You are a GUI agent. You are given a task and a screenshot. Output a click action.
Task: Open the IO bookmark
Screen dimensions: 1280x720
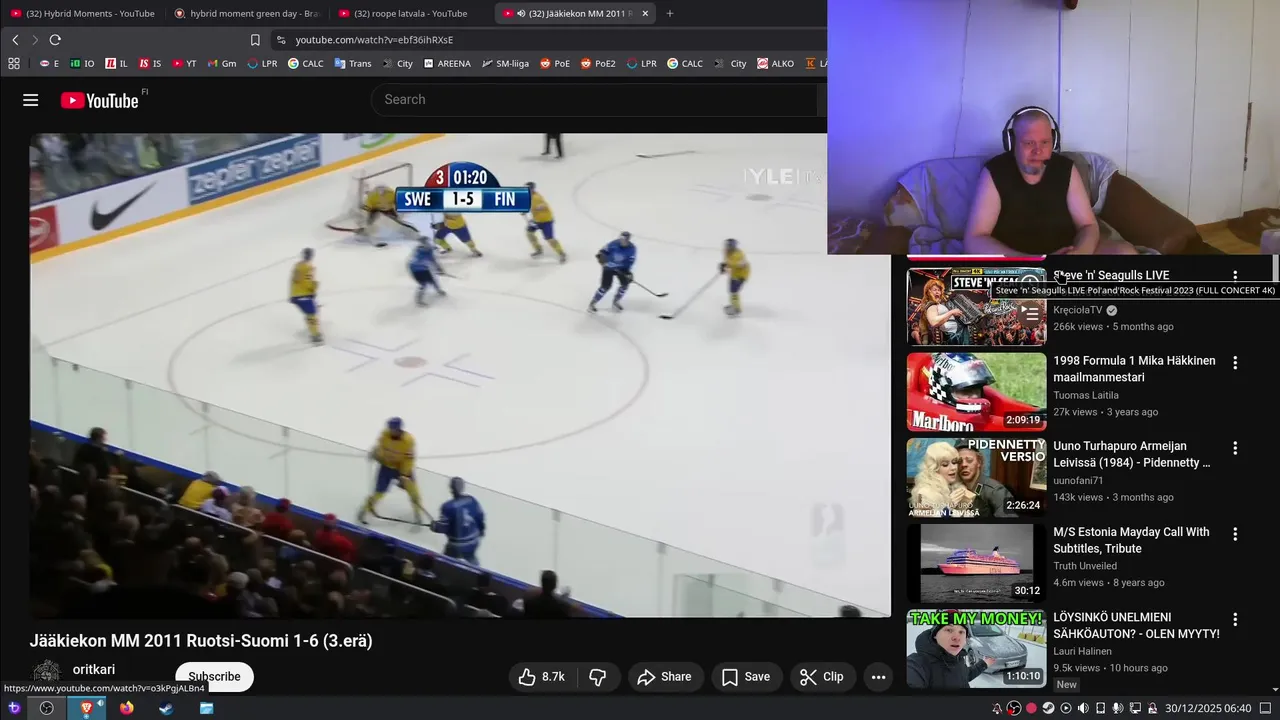pos(82,63)
